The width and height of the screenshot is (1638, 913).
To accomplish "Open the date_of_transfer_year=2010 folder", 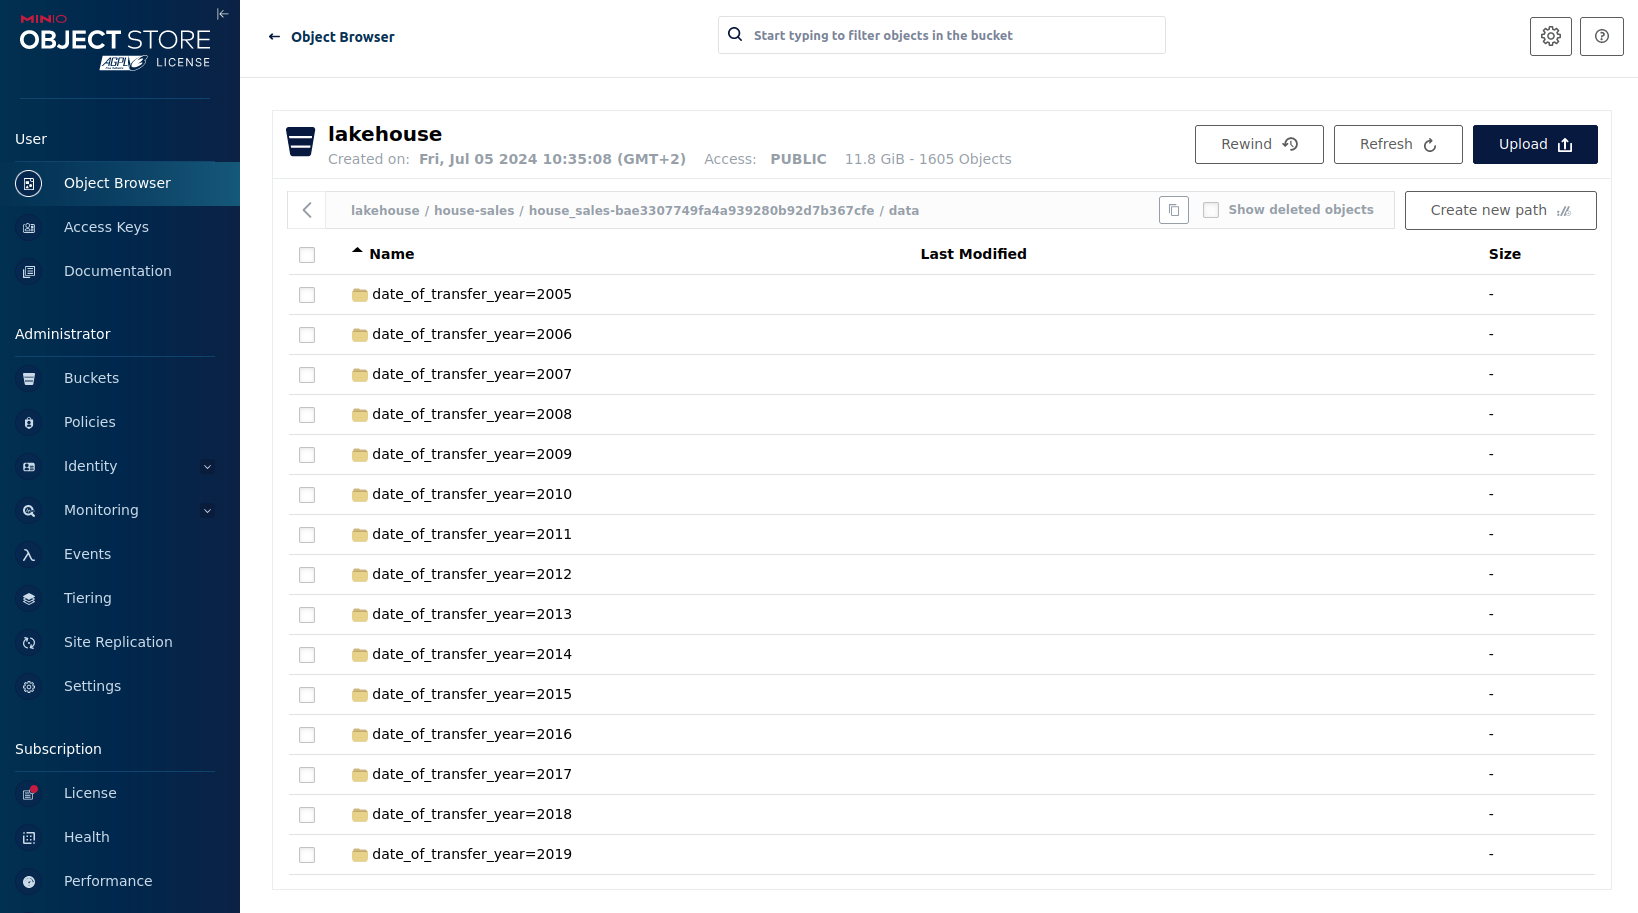I will coord(471,494).
